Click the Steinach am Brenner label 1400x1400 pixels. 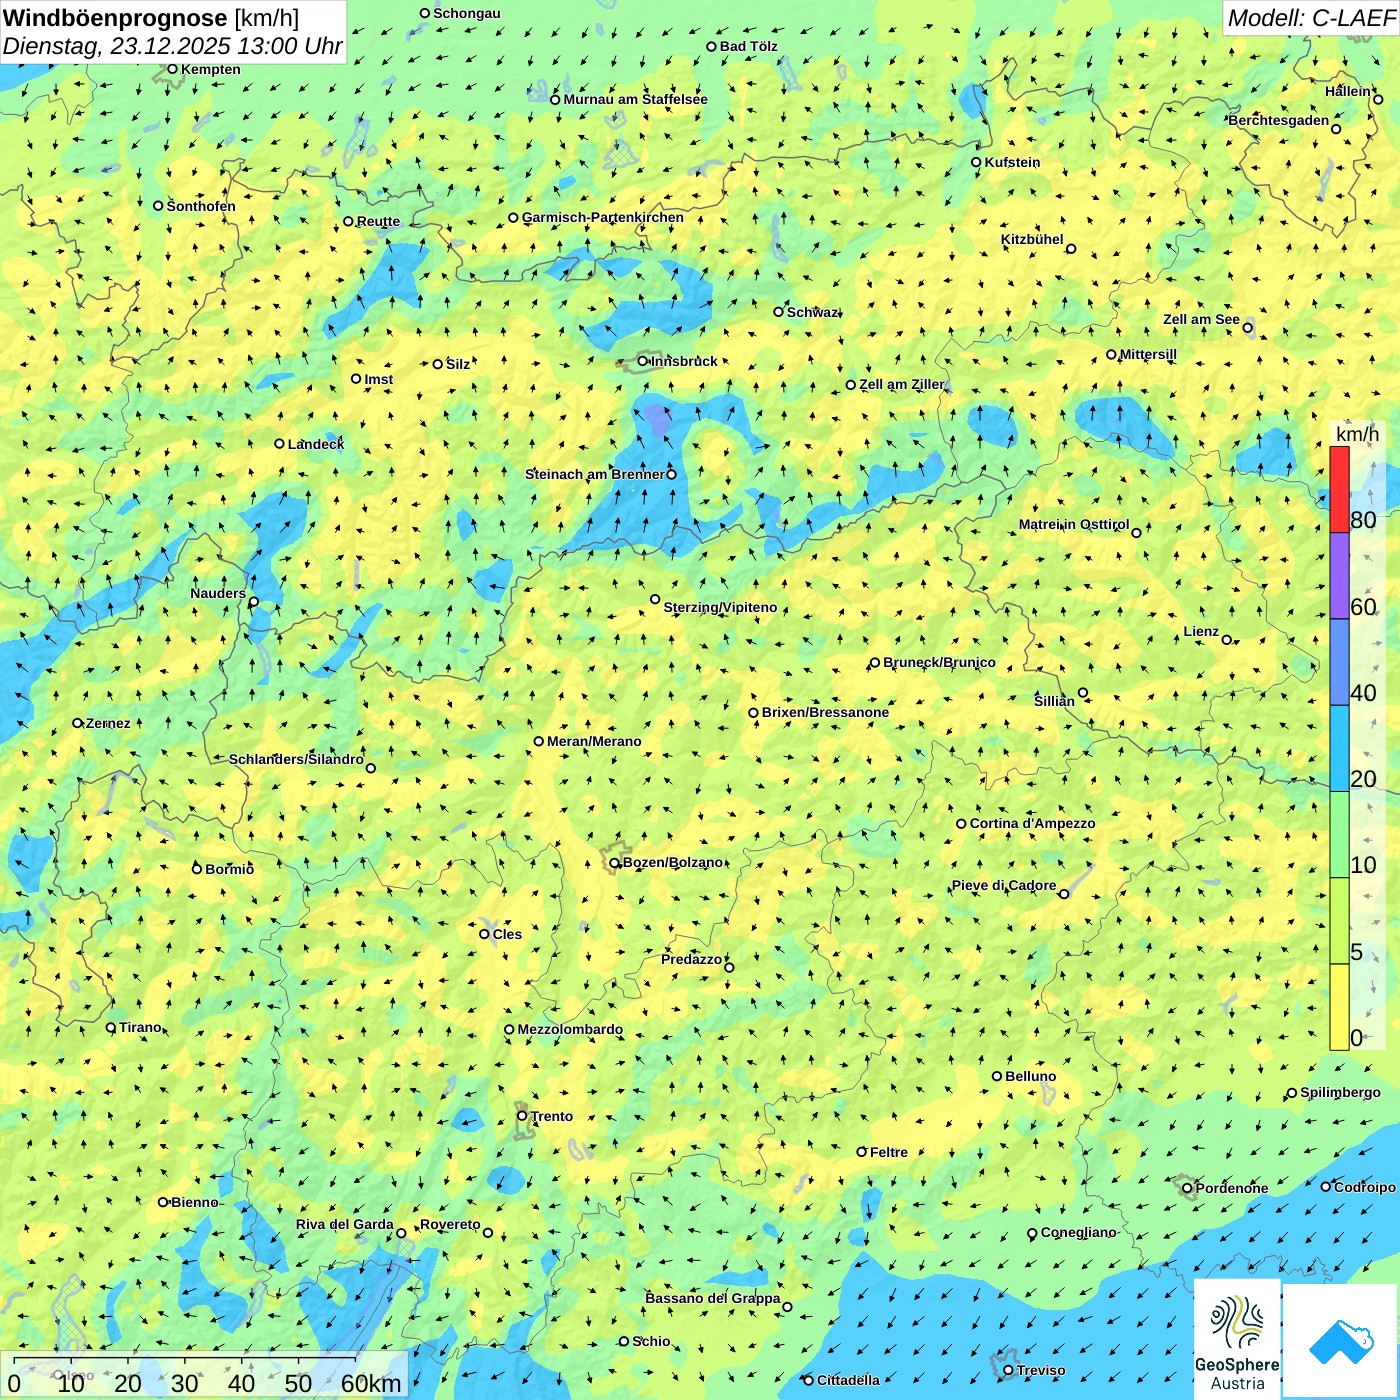click(x=594, y=474)
